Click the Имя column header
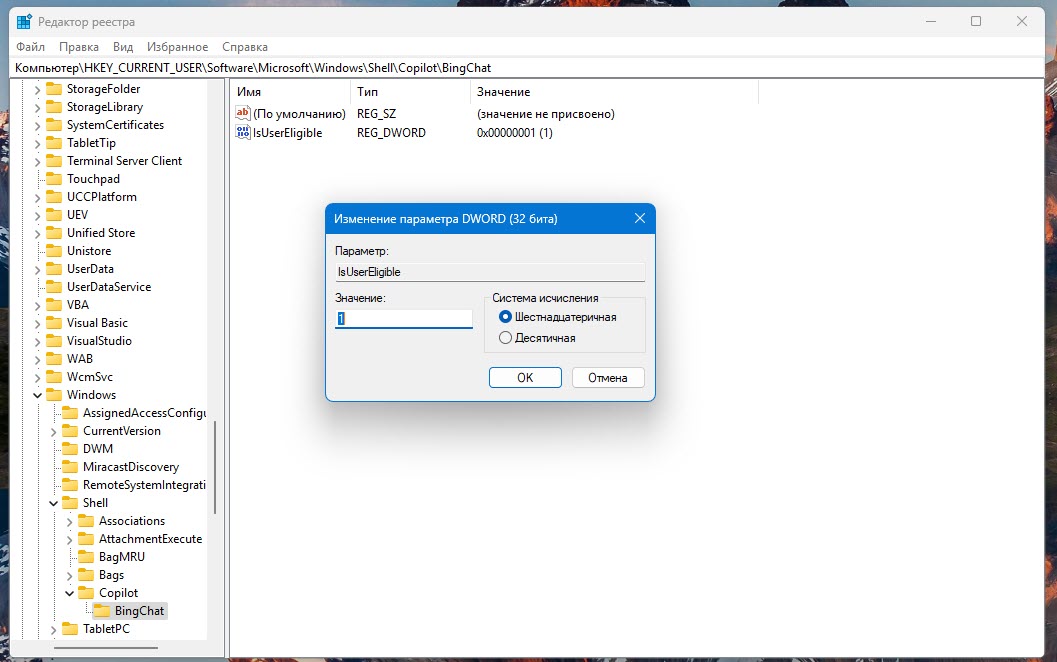This screenshot has height=662, width=1057. click(x=290, y=92)
